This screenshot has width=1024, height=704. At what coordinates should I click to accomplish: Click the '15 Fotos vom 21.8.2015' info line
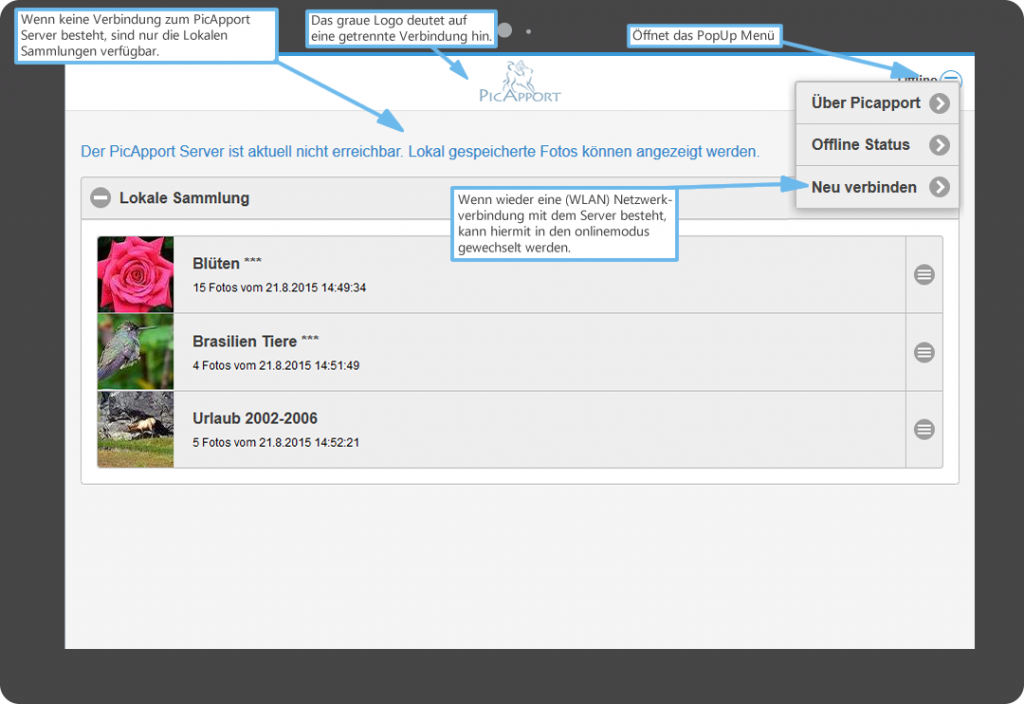pos(279,288)
